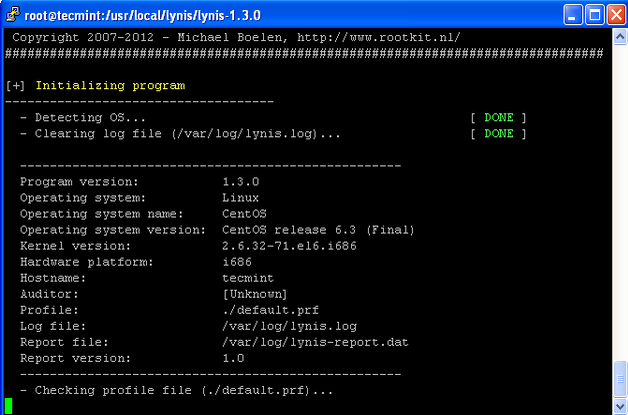Click the operating system value Linux

pyautogui.click(x=241, y=198)
